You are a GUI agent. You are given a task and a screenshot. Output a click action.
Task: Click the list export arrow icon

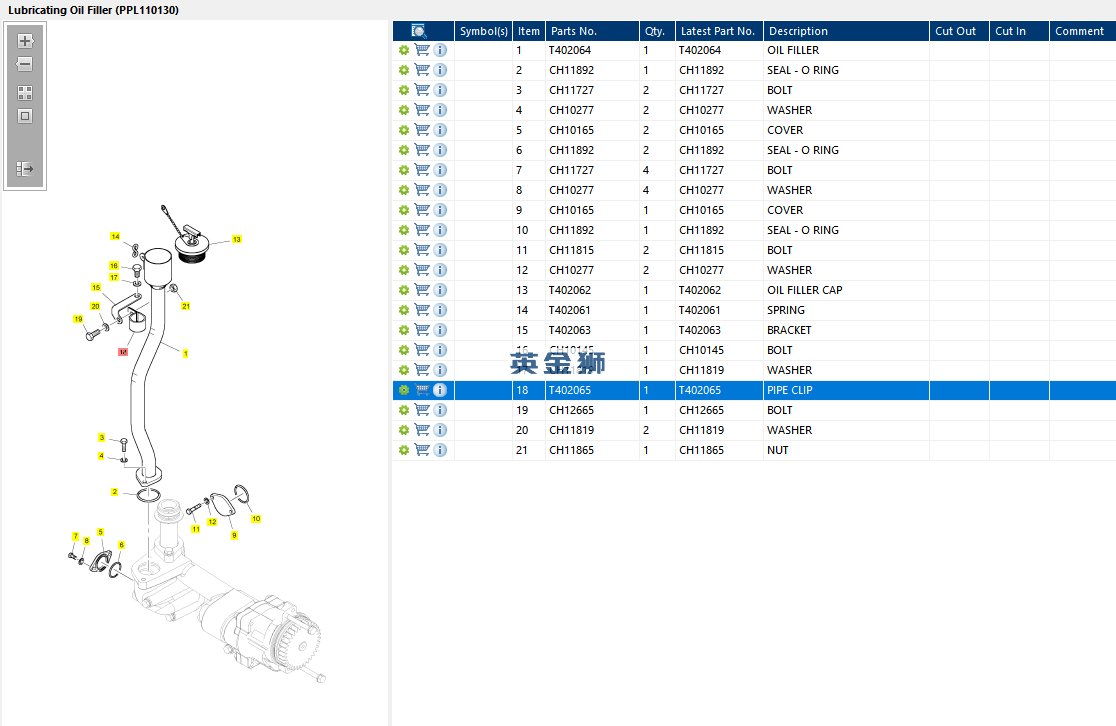(25, 169)
